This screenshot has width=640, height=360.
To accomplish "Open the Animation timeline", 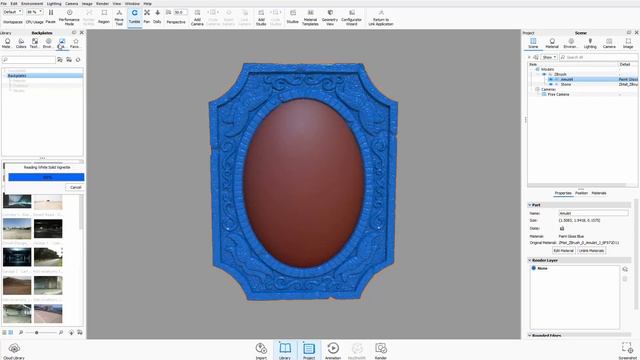I will coord(333,351).
